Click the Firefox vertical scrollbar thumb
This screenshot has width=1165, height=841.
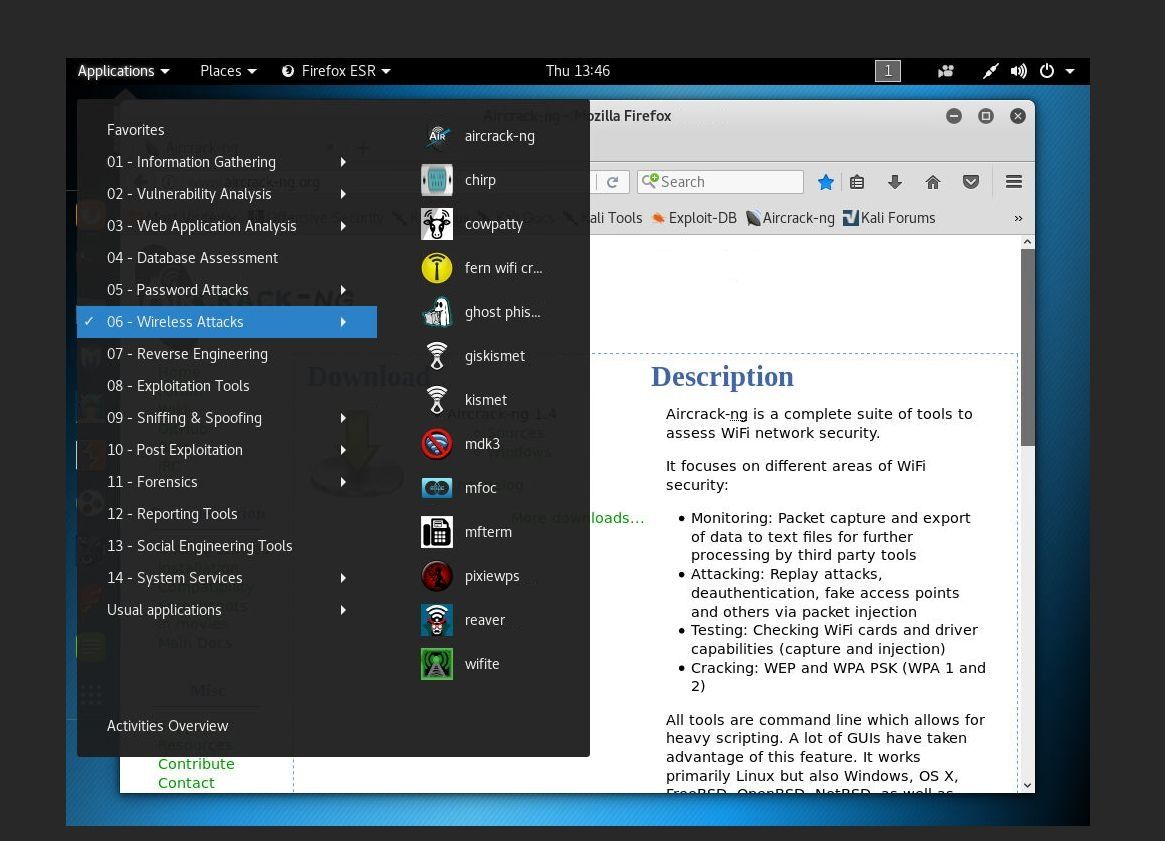(x=1028, y=348)
